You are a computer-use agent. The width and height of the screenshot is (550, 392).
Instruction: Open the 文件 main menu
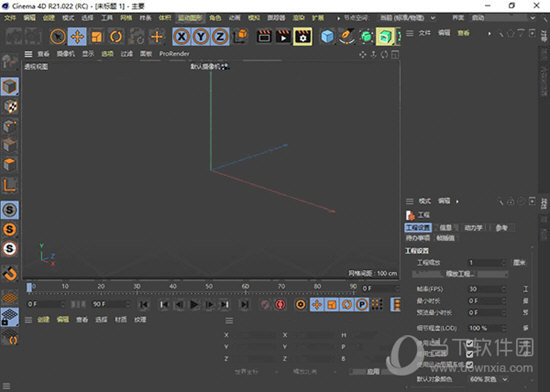[x=10, y=18]
